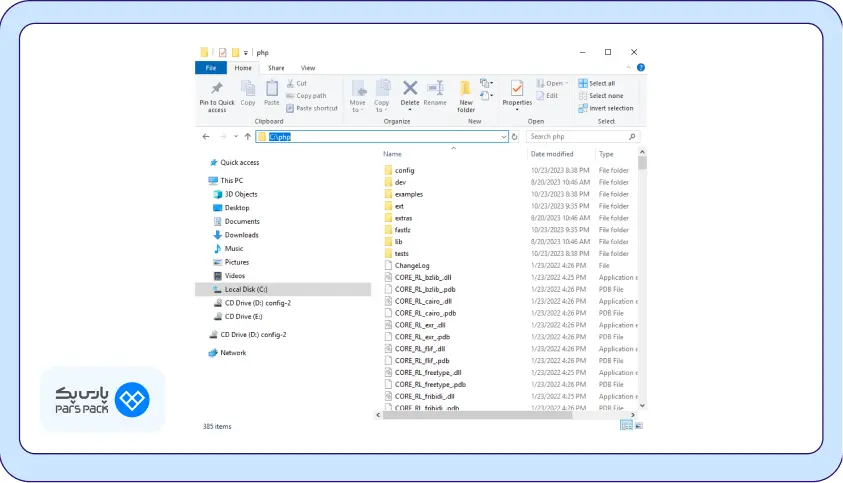Go up one folder level
Image resolution: width=843 pixels, height=483 pixels.
[247, 137]
